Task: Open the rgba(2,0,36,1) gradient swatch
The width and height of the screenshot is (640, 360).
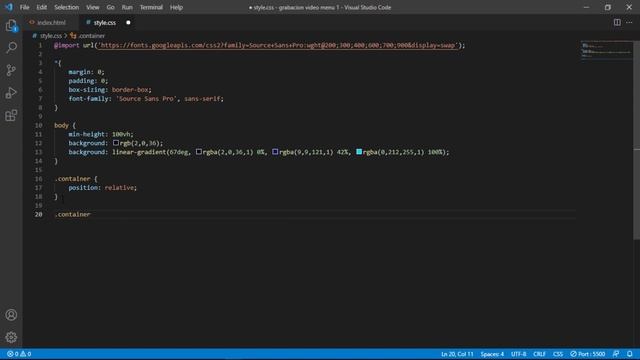Action: pos(199,152)
